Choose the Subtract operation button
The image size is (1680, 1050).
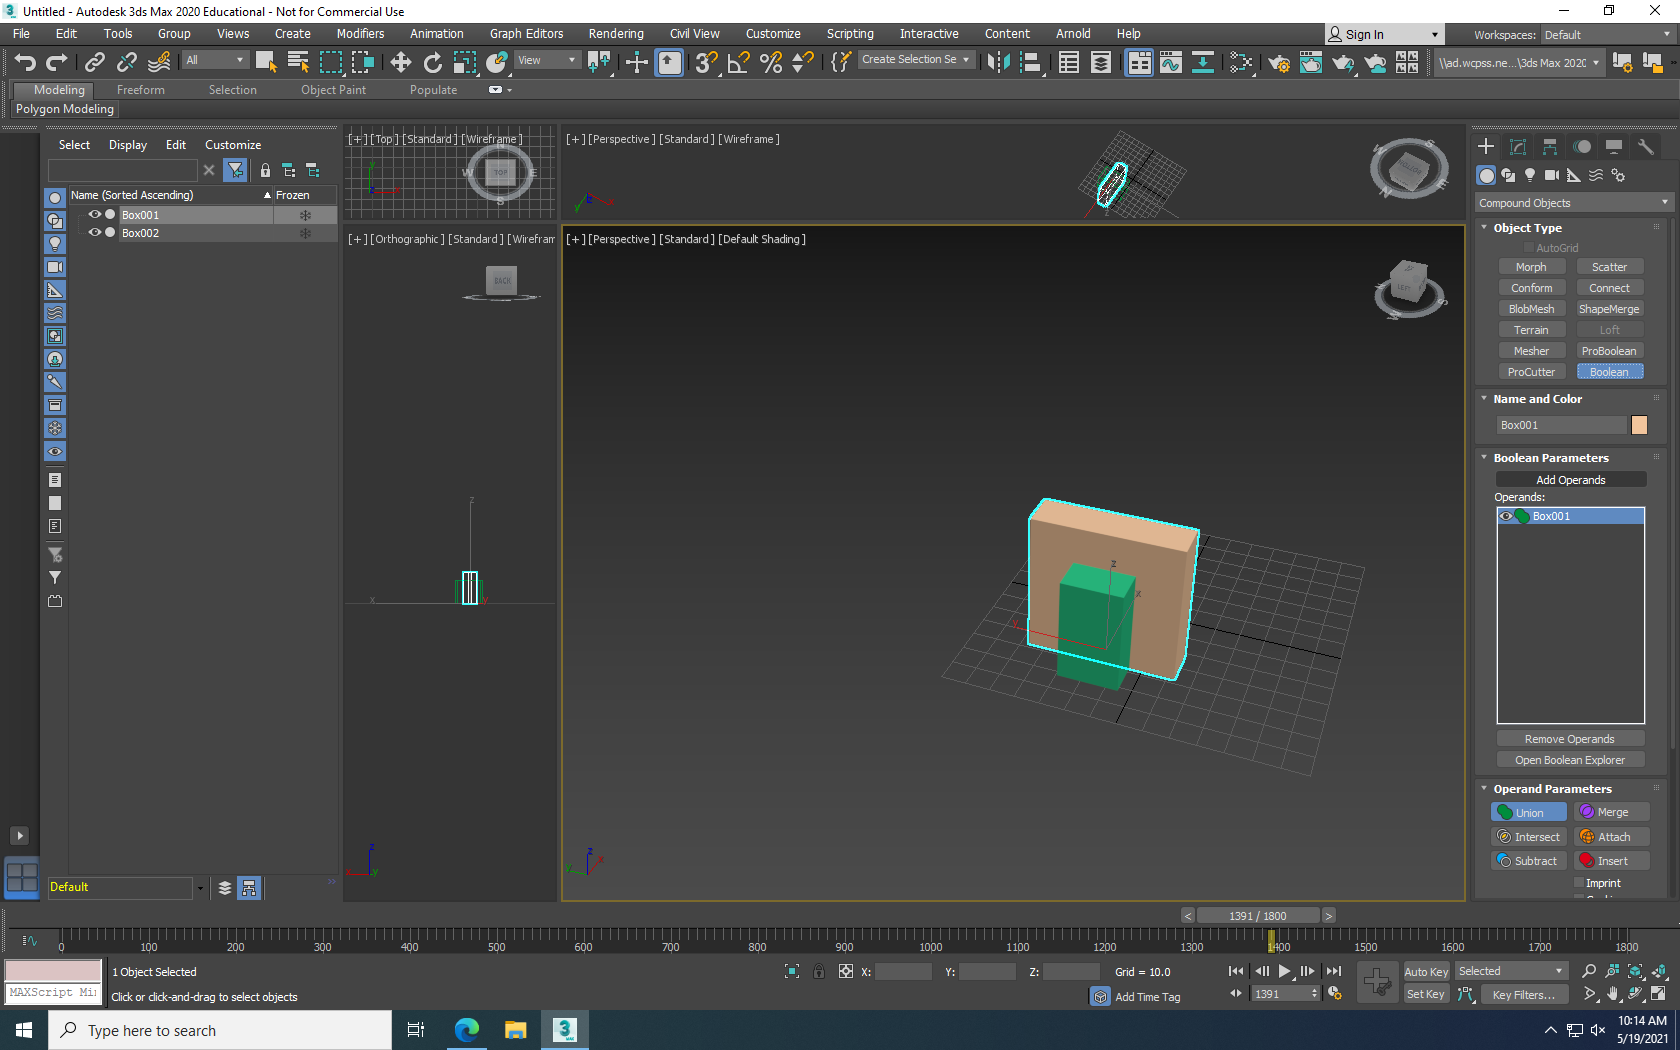1527,861
